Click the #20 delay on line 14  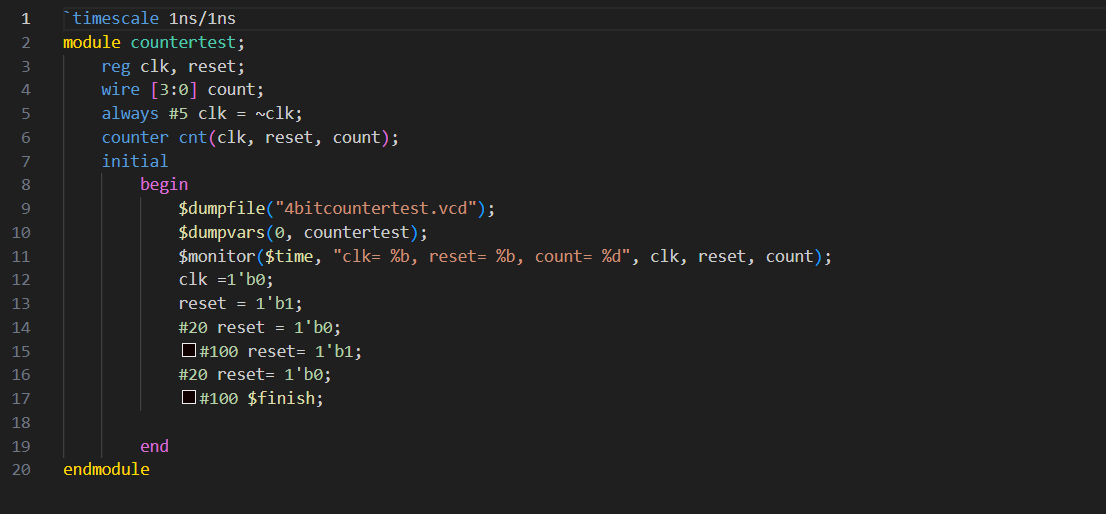click(193, 327)
